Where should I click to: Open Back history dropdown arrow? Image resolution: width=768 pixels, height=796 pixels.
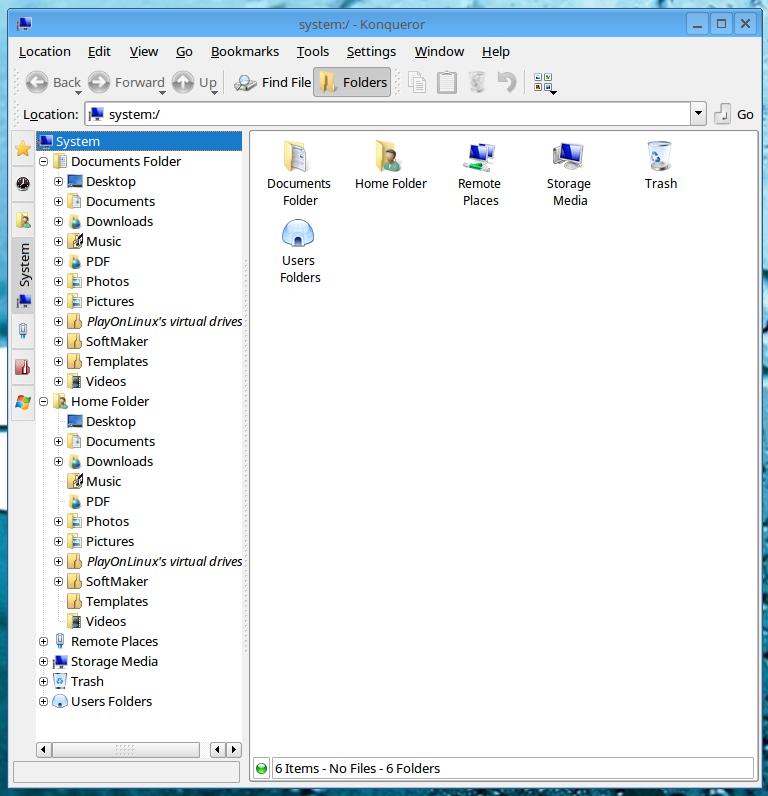click(x=78, y=92)
